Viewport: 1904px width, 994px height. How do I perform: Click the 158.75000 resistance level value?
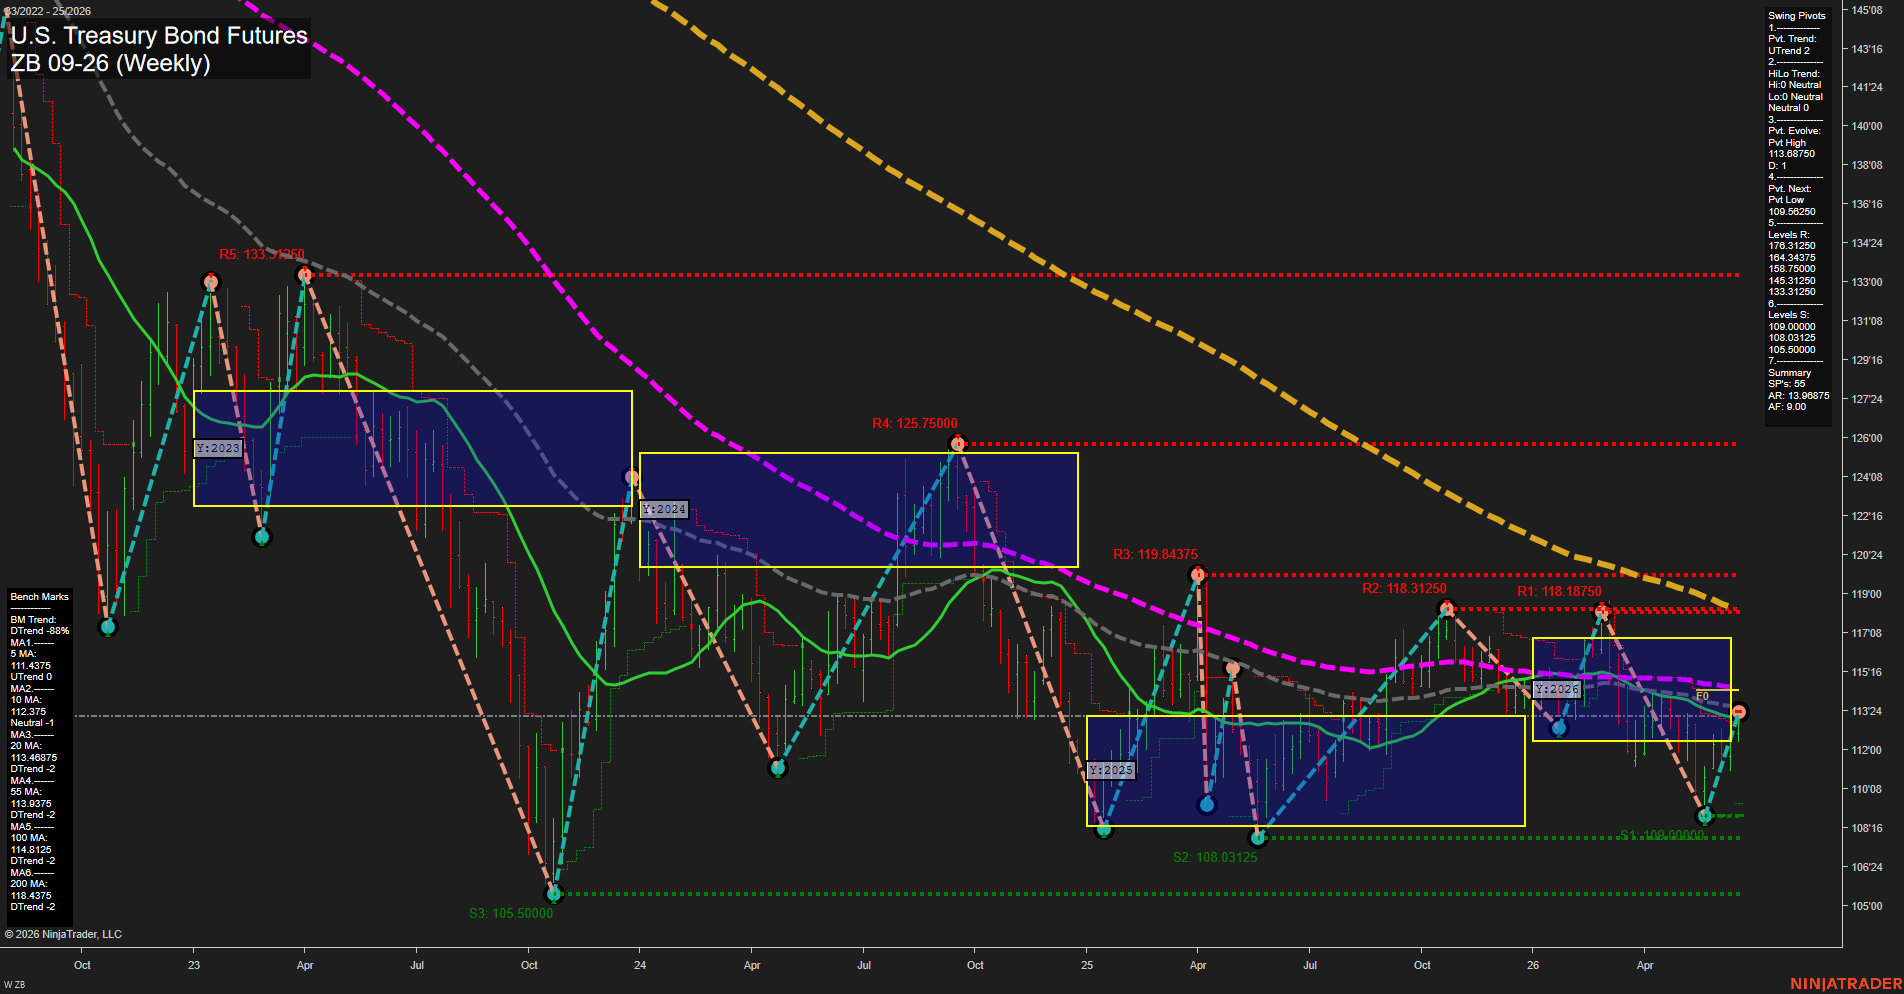(1791, 269)
